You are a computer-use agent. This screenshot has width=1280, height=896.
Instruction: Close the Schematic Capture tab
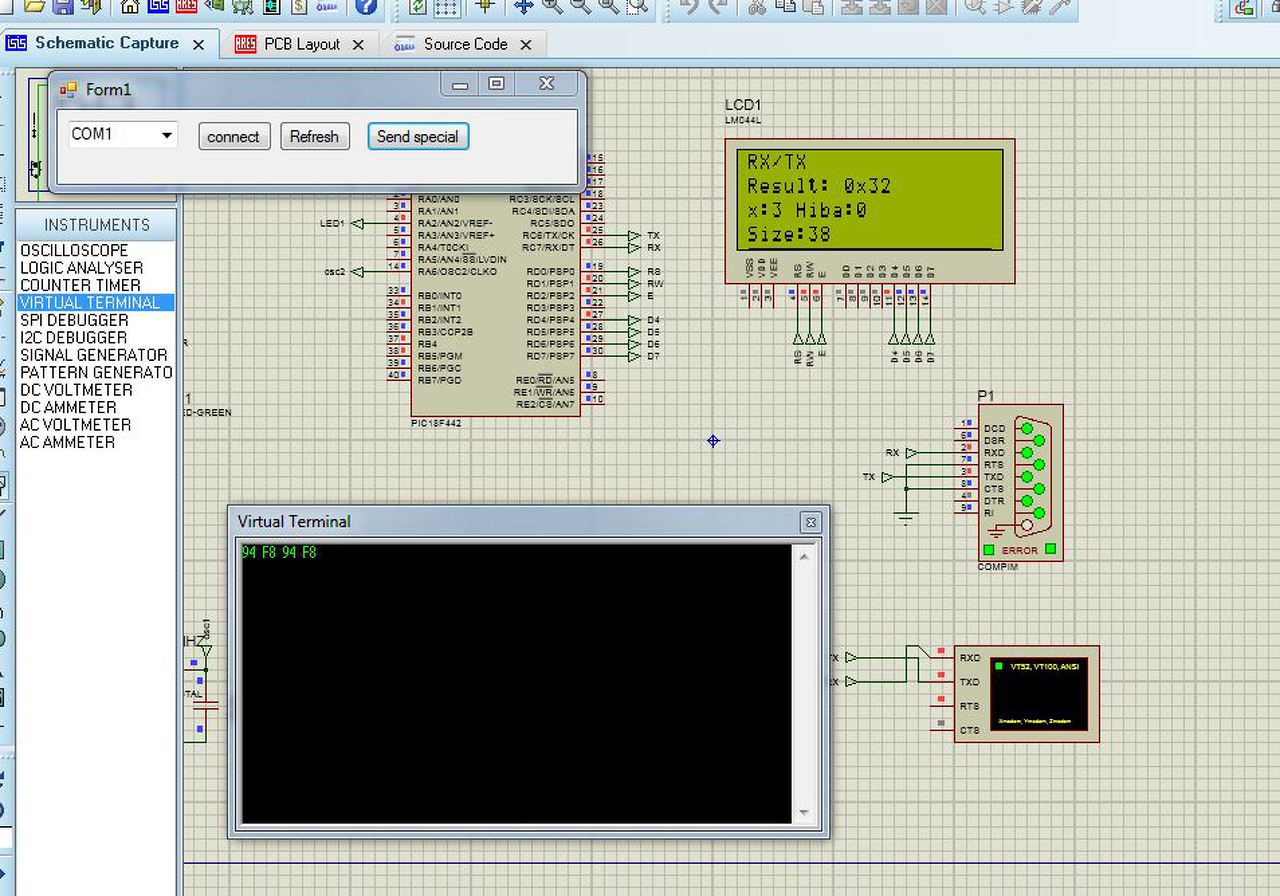point(198,45)
